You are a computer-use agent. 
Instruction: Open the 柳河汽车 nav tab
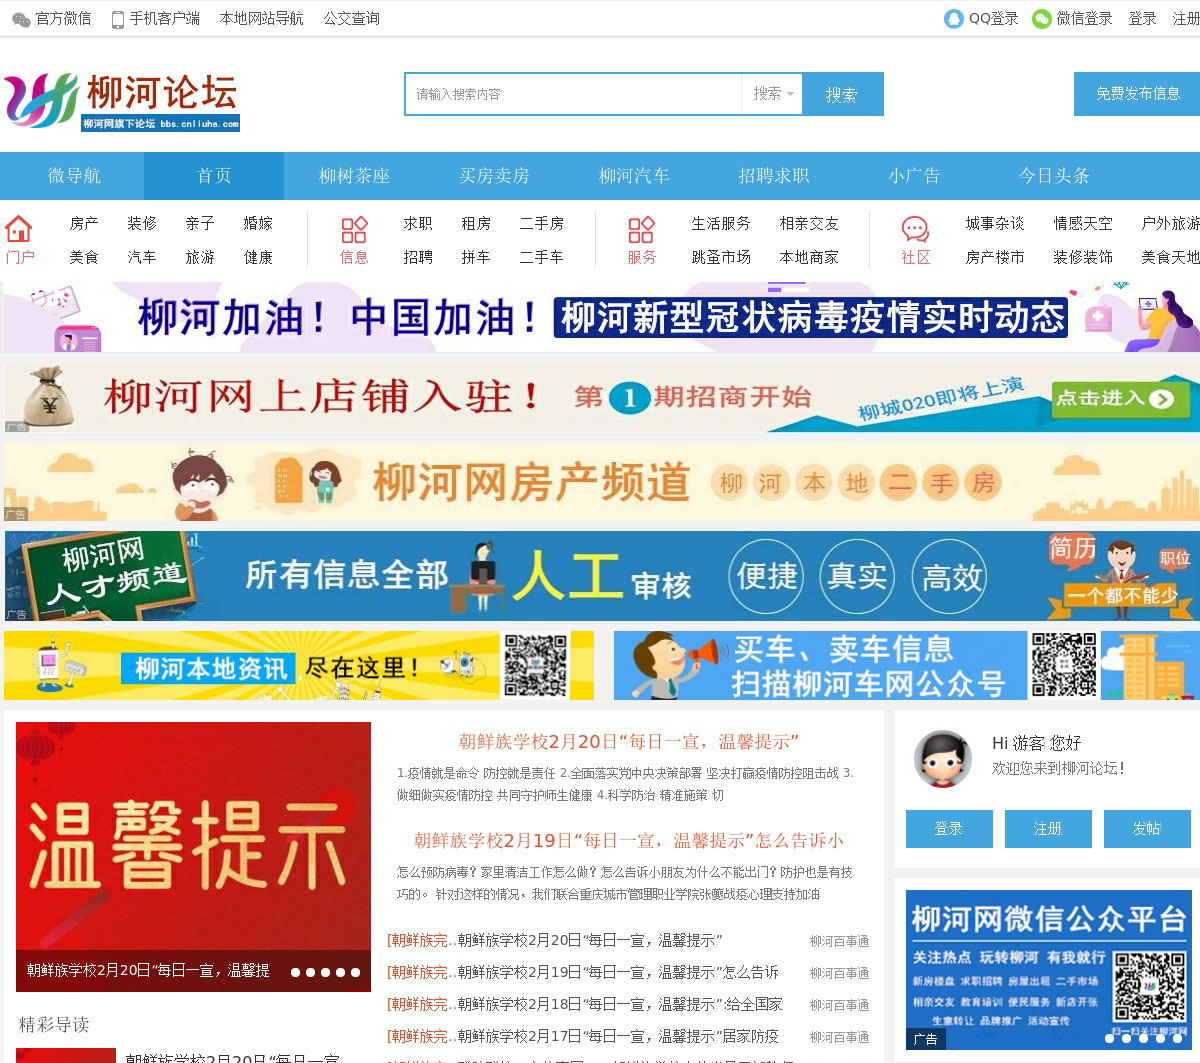(x=634, y=176)
